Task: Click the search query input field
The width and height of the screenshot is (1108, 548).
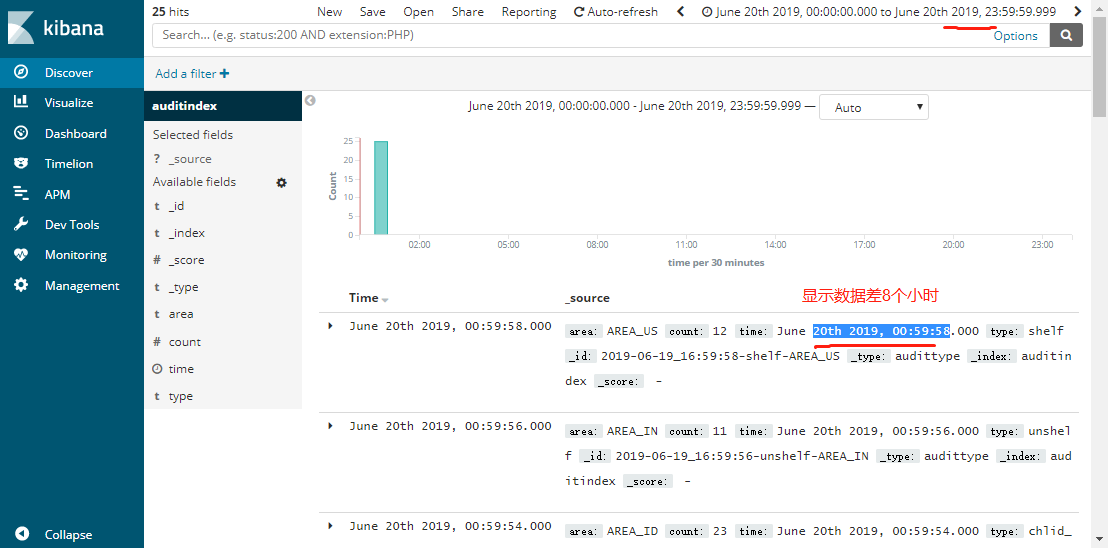Action: click(x=572, y=35)
